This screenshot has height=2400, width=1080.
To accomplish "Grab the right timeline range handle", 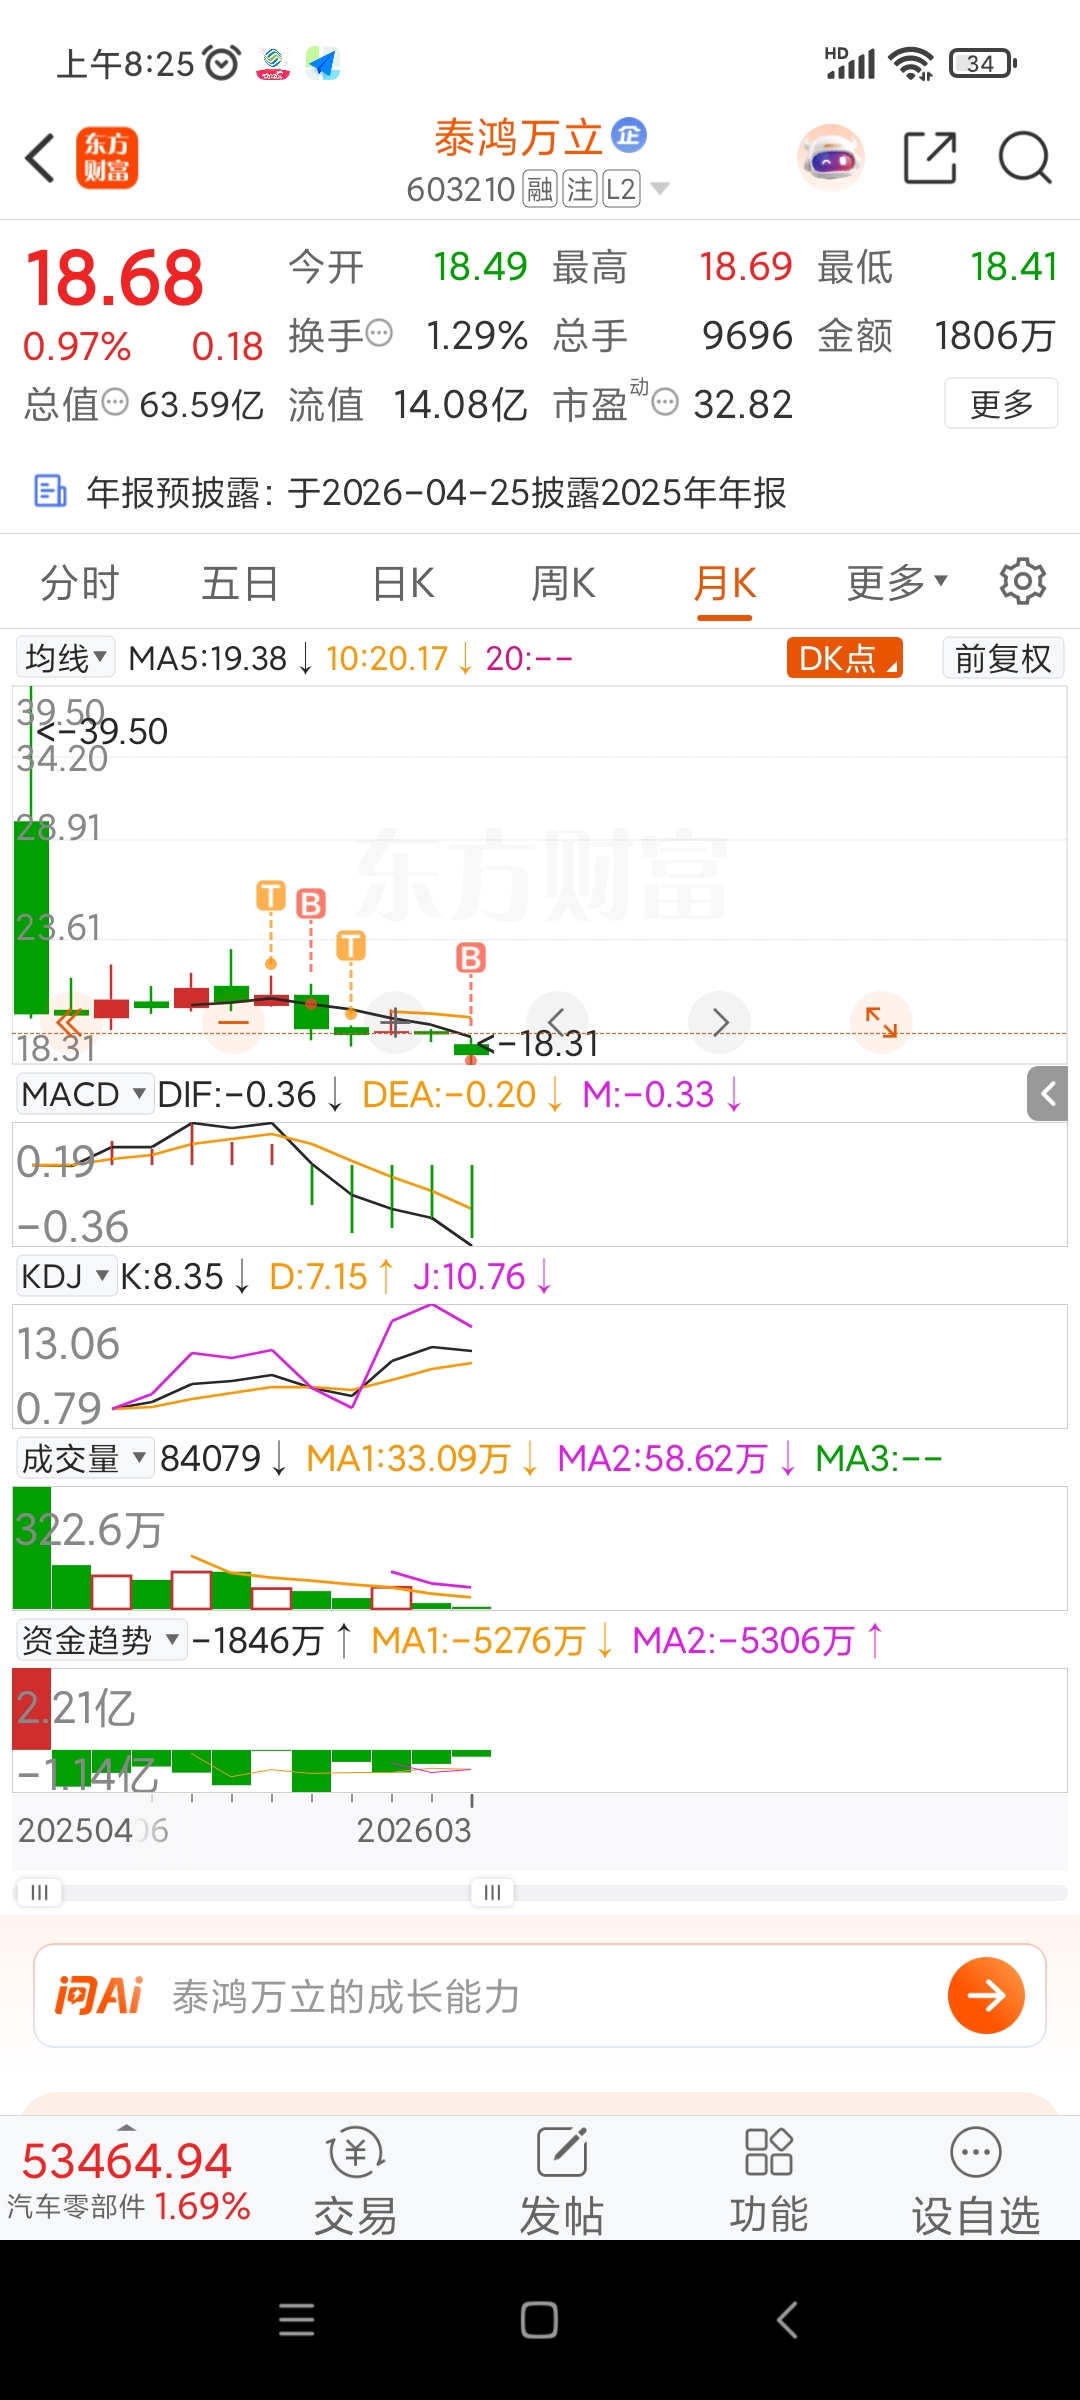I will [x=492, y=1892].
